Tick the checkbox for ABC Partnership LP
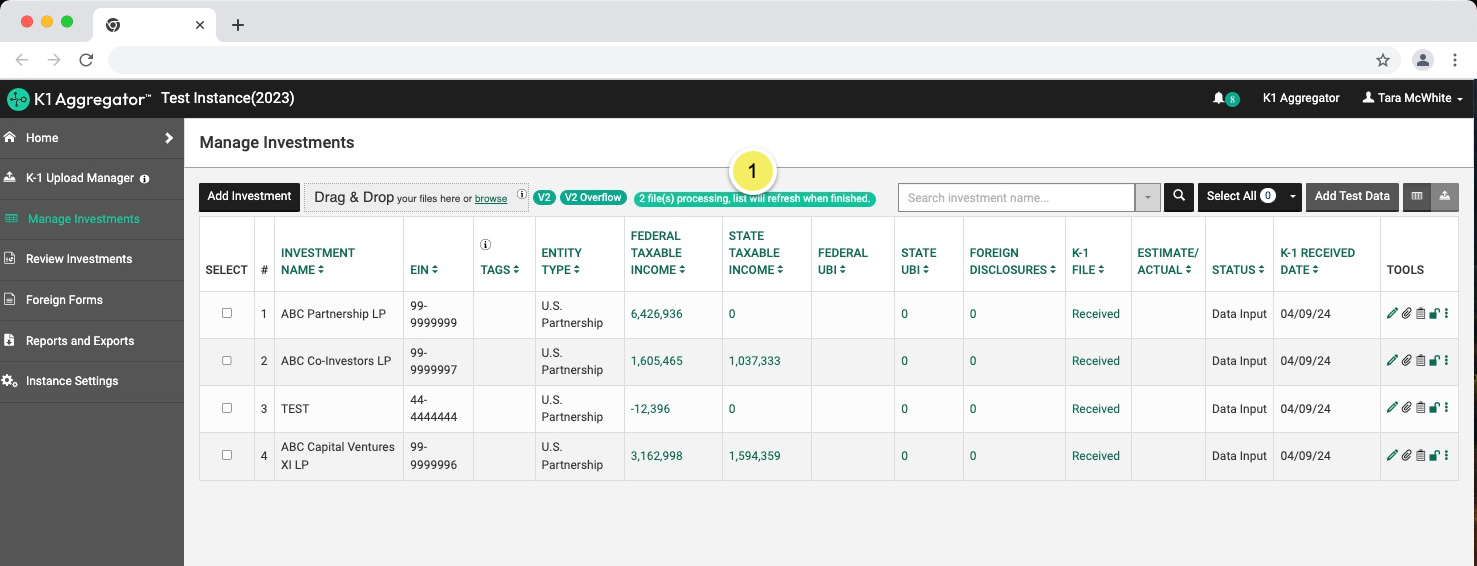Viewport: 1477px width, 566px height. click(227, 313)
